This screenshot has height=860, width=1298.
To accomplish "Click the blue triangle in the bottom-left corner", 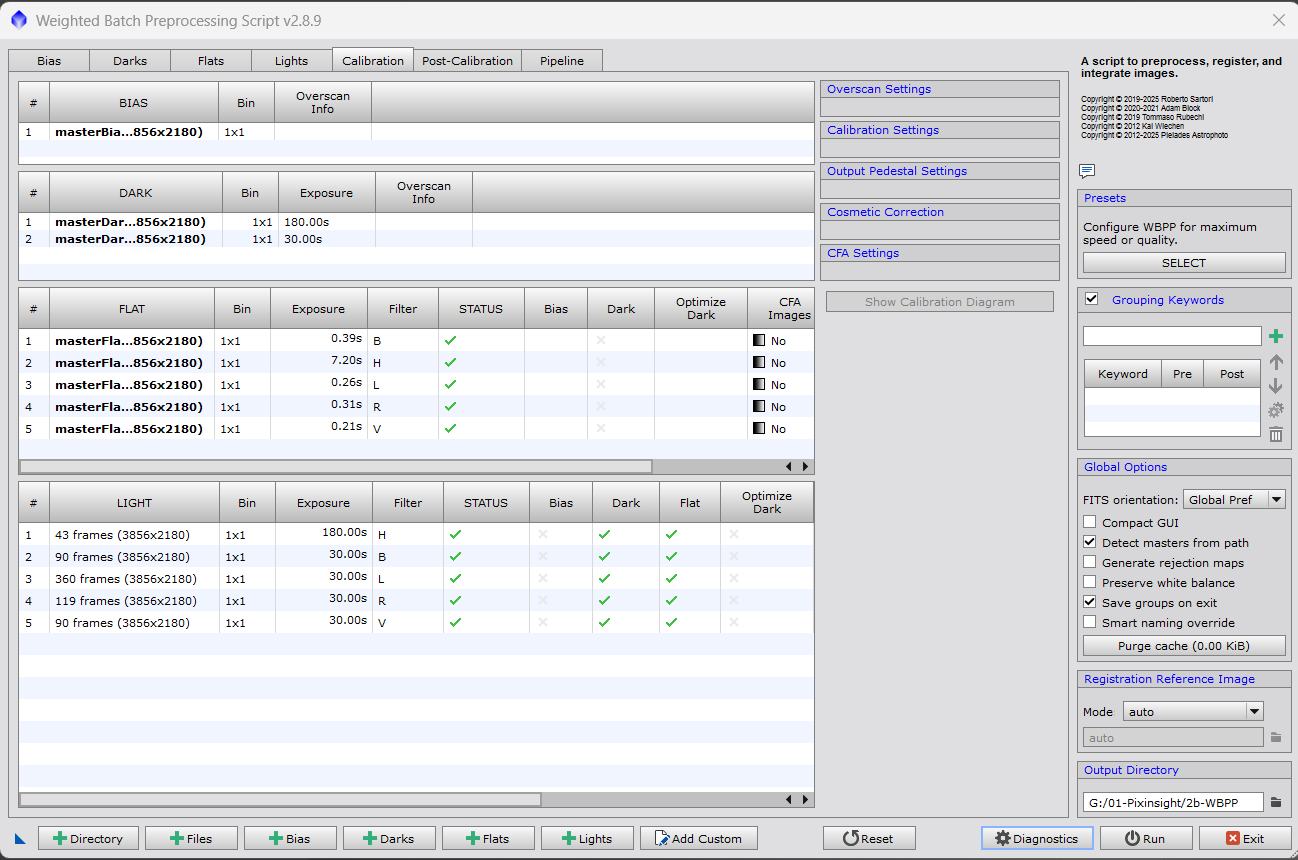I will [20, 839].
